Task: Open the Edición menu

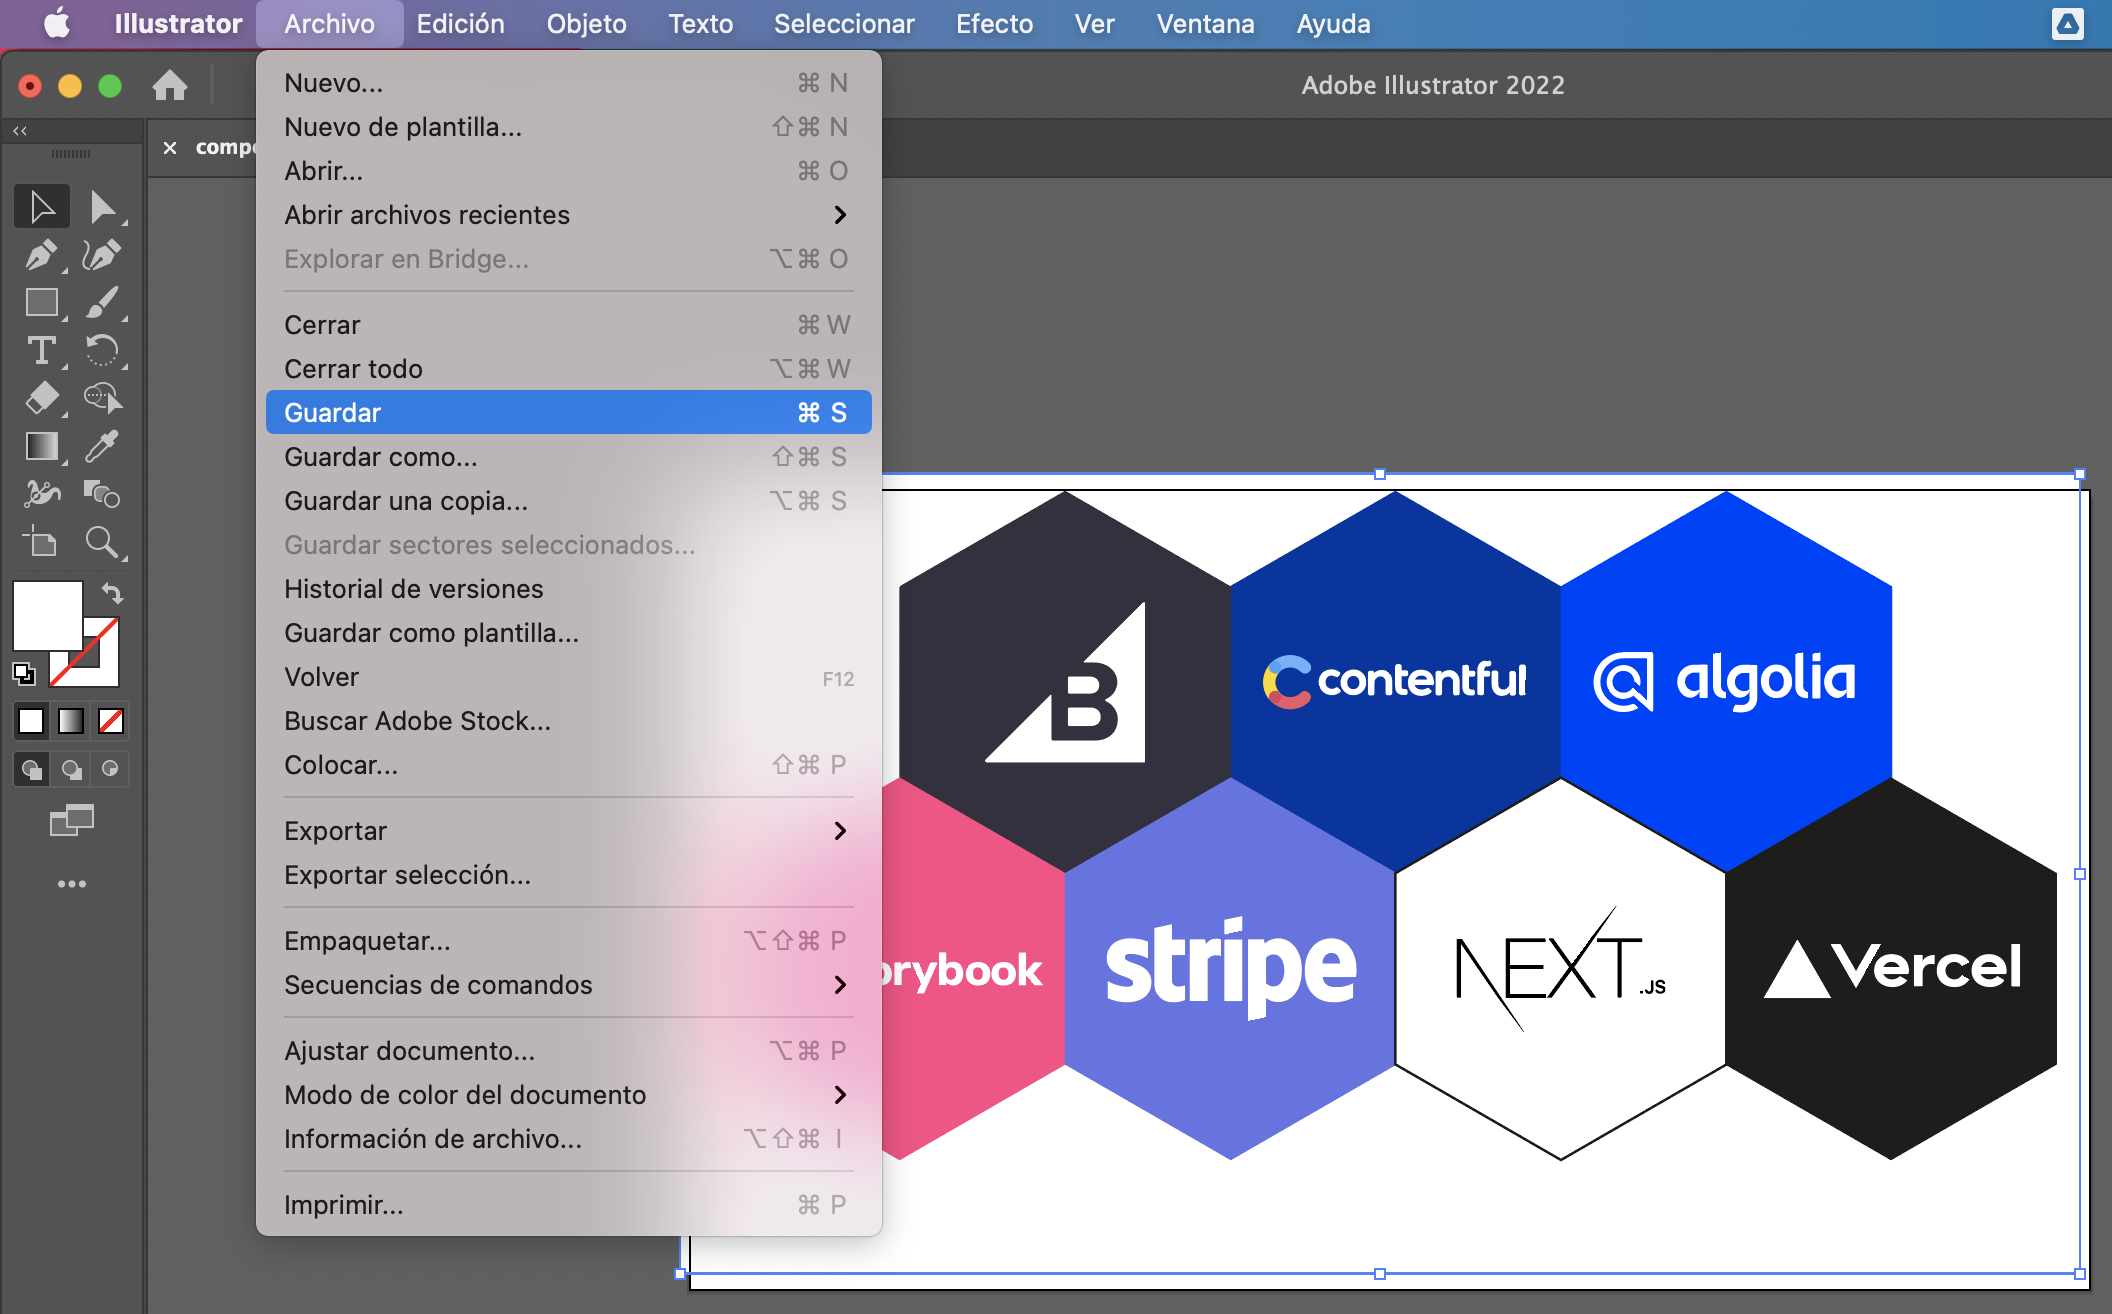Action: pos(460,24)
